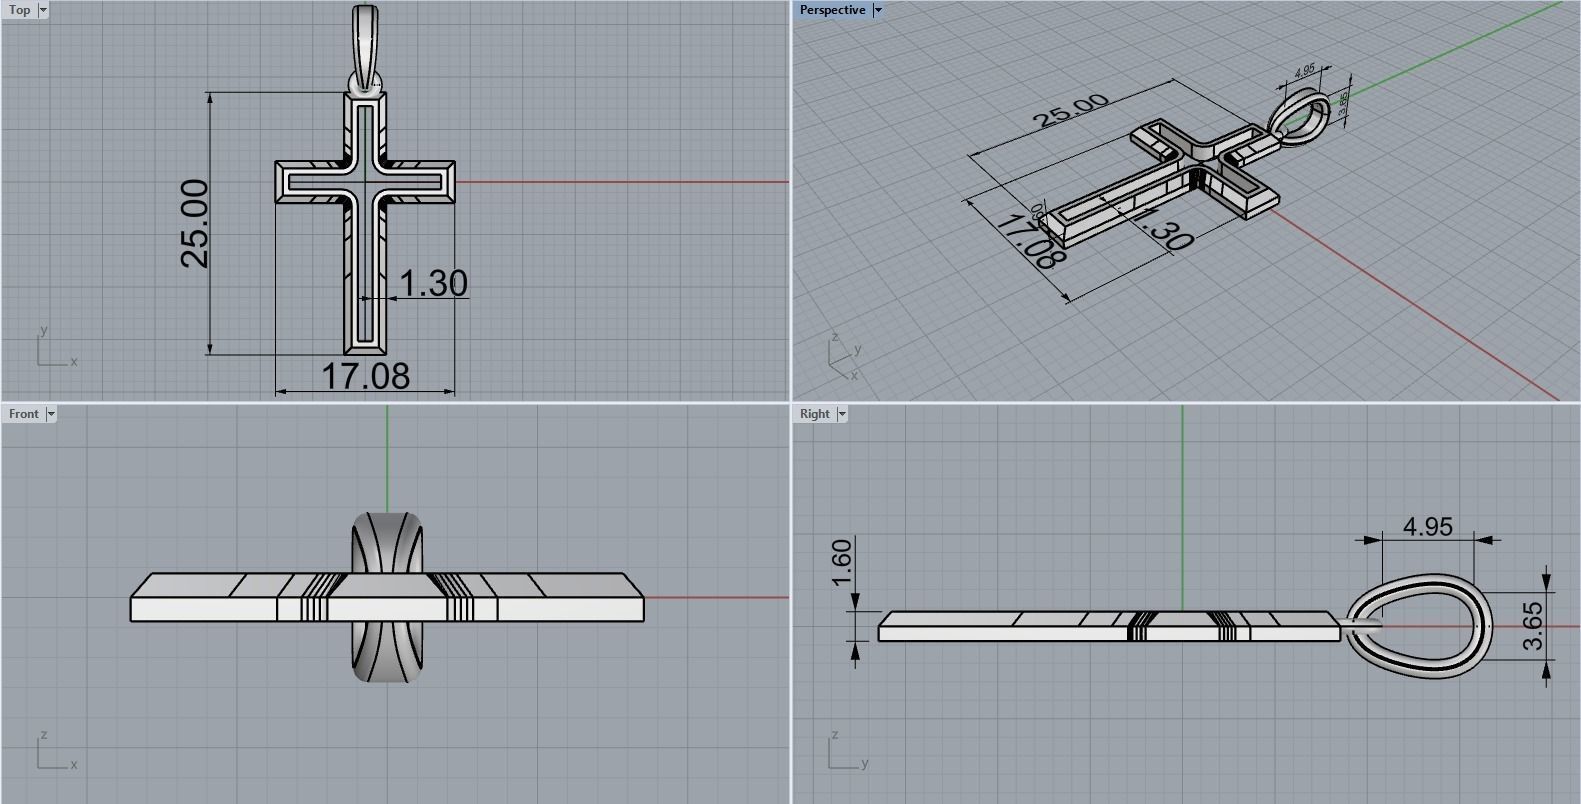The image size is (1581, 804).
Task: Select the 1.30 dimension in Top view
Action: tap(433, 283)
